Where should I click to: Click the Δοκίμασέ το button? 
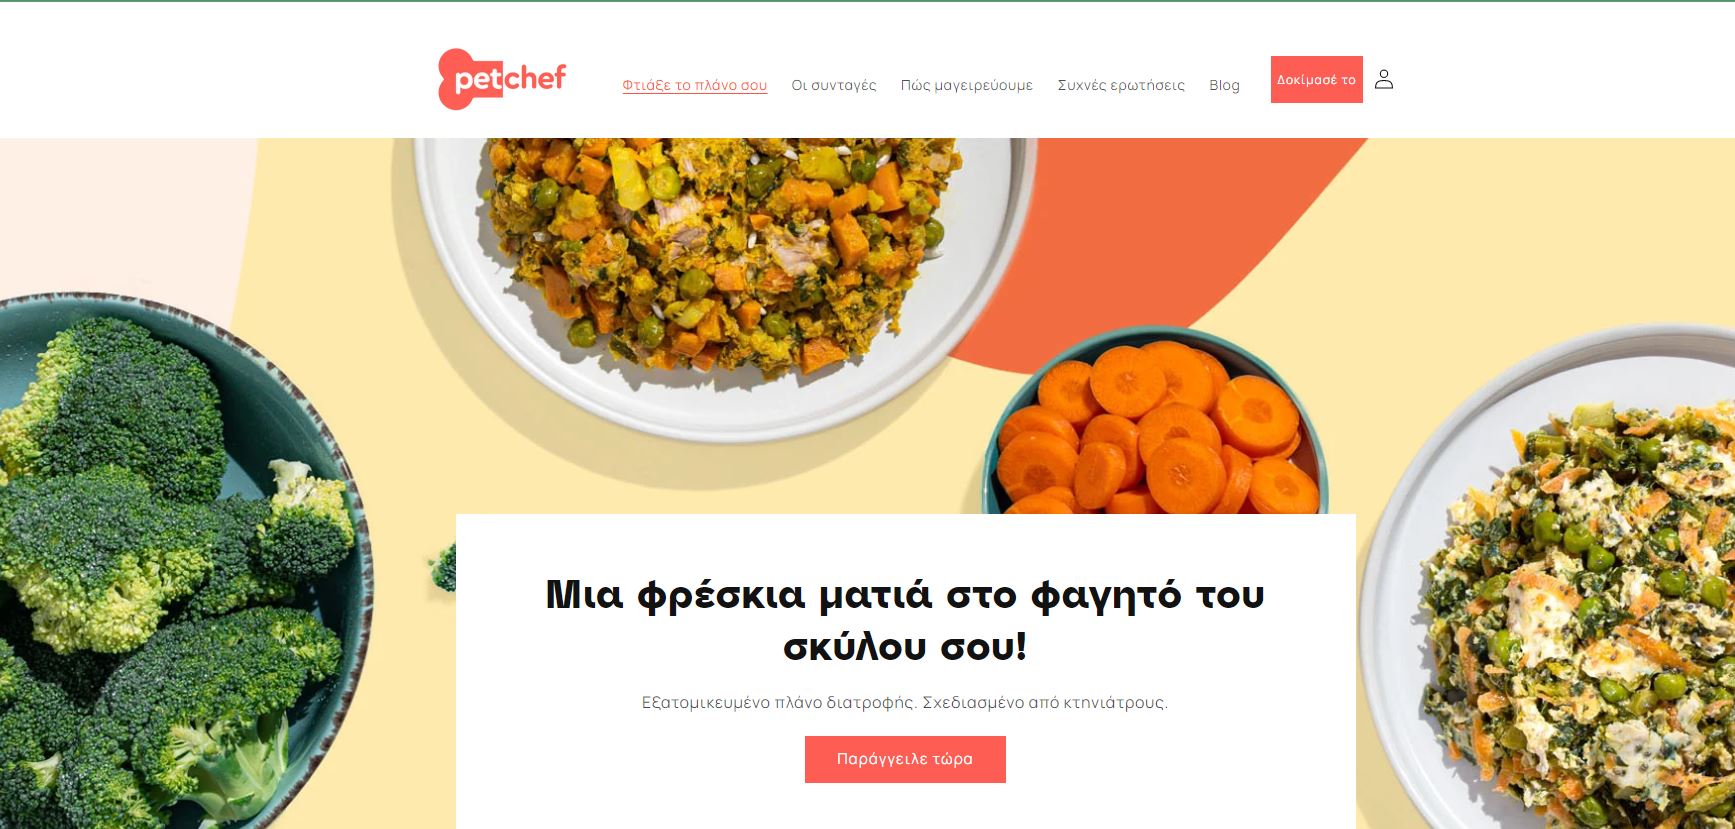tap(1317, 79)
